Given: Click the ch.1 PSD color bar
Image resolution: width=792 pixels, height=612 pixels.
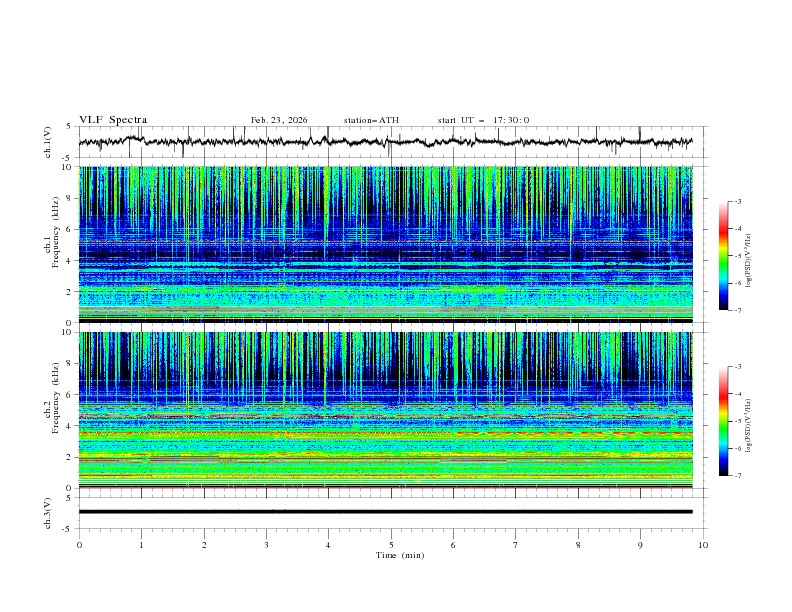Looking at the screenshot, I should tap(723, 256).
